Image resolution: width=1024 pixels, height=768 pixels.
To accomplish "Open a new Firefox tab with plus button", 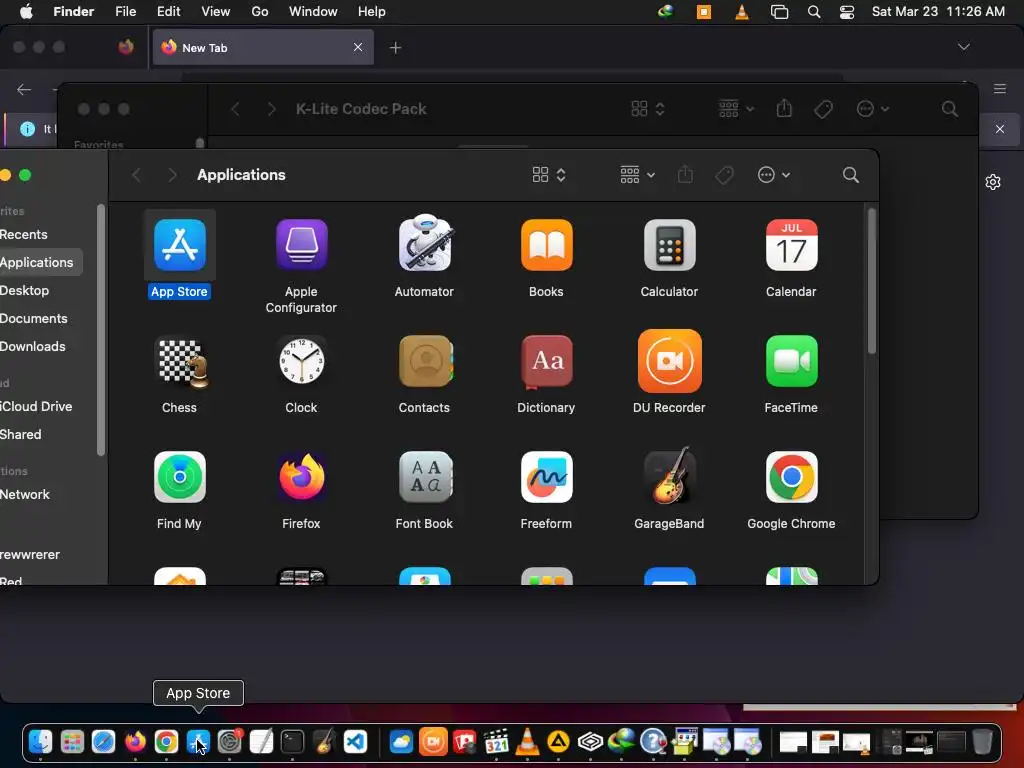I will point(395,48).
